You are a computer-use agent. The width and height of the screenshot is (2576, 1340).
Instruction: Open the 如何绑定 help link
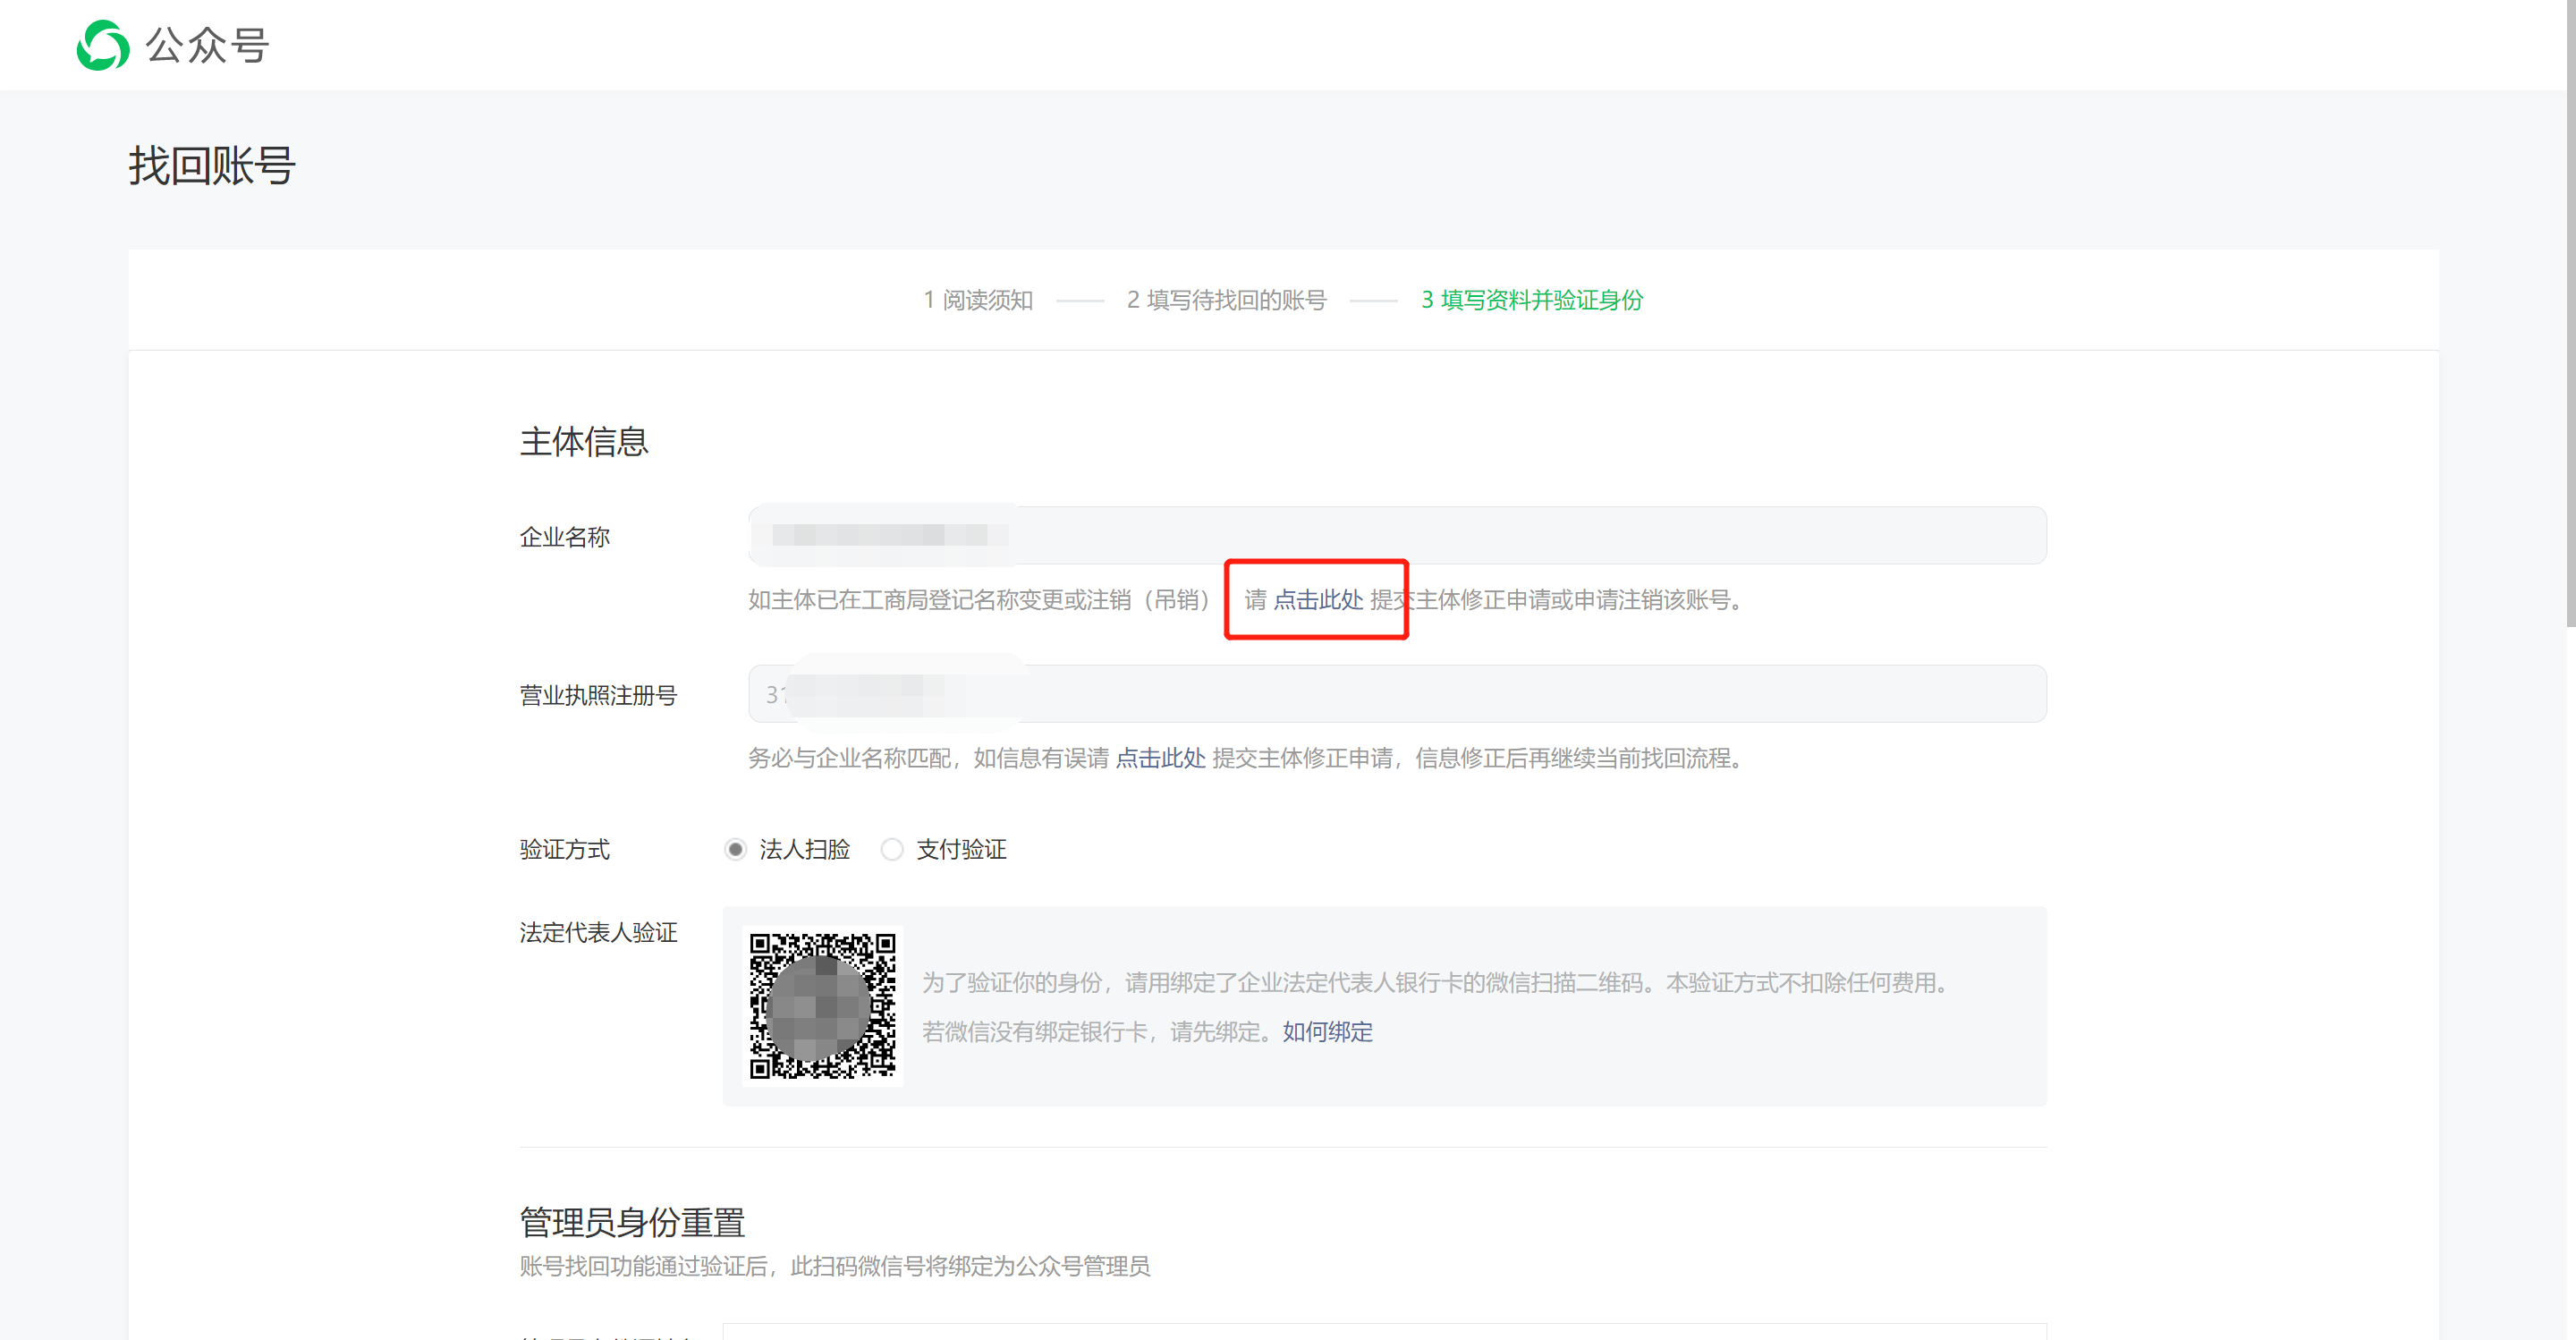[x=1327, y=1031]
